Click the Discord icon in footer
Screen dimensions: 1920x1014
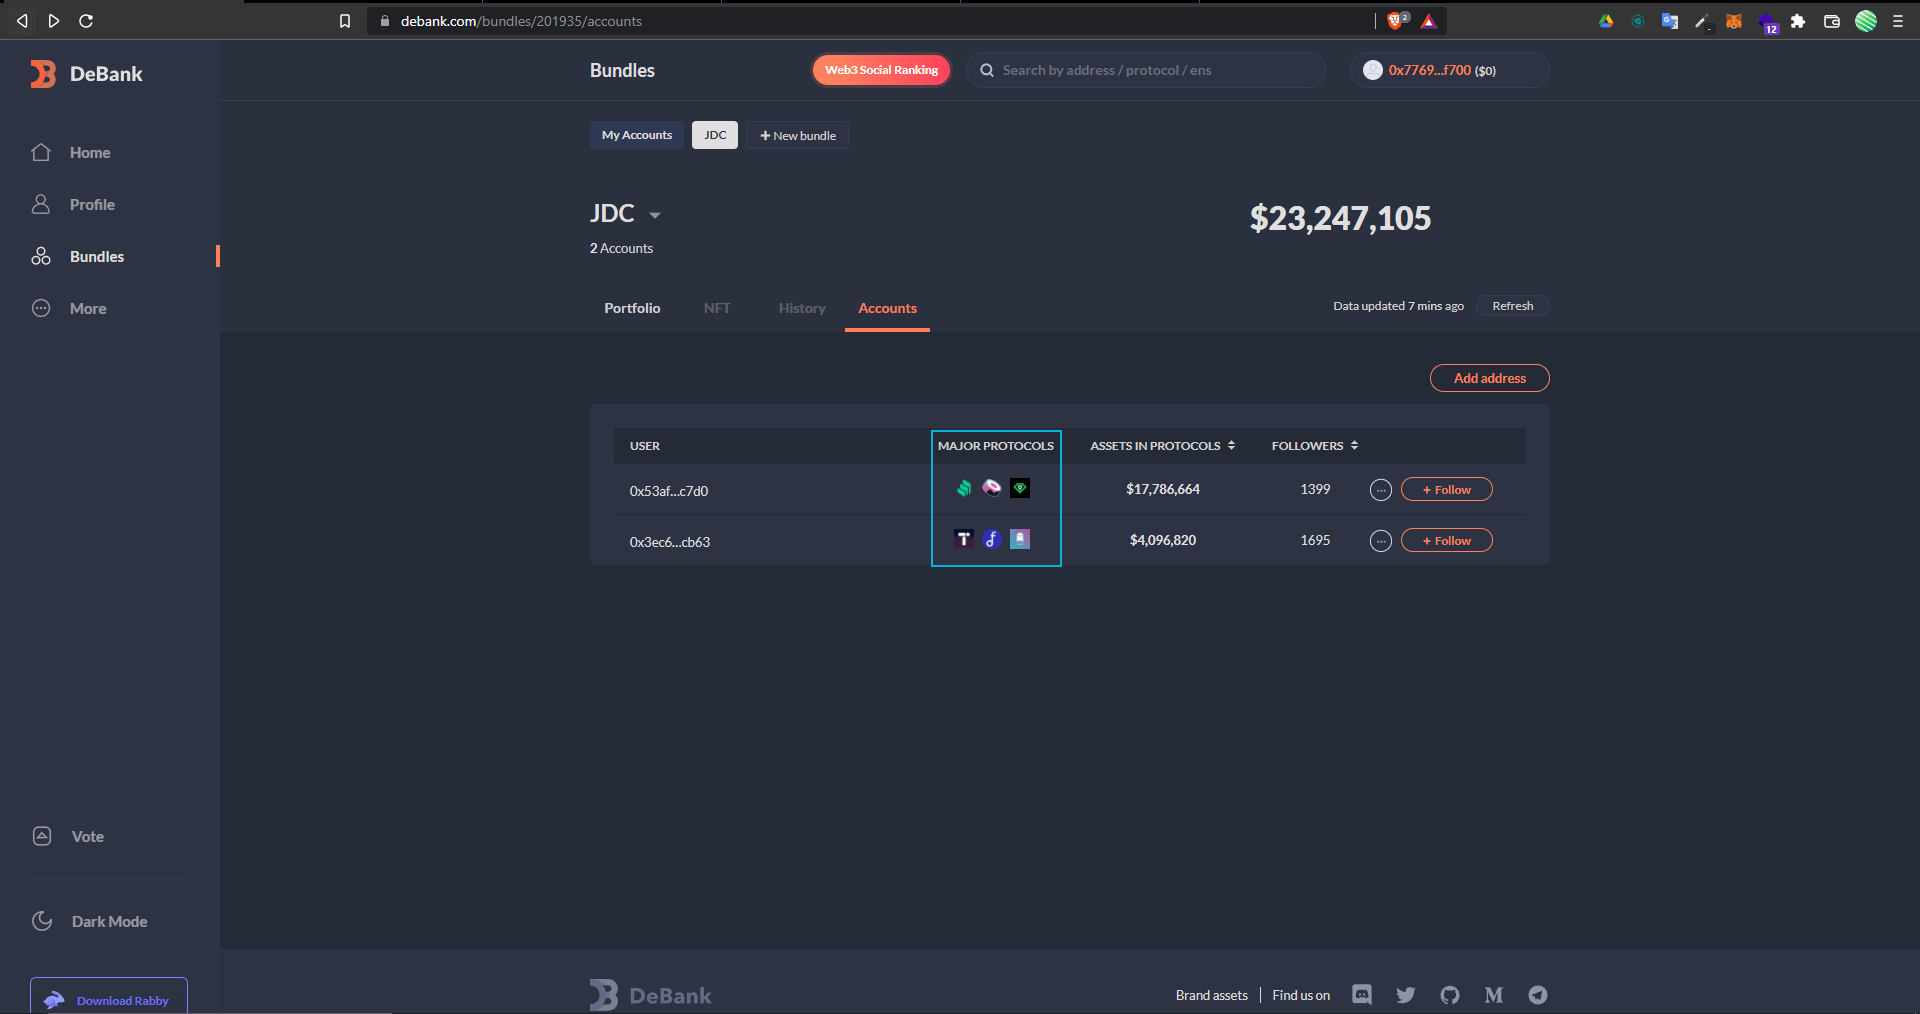(x=1361, y=994)
